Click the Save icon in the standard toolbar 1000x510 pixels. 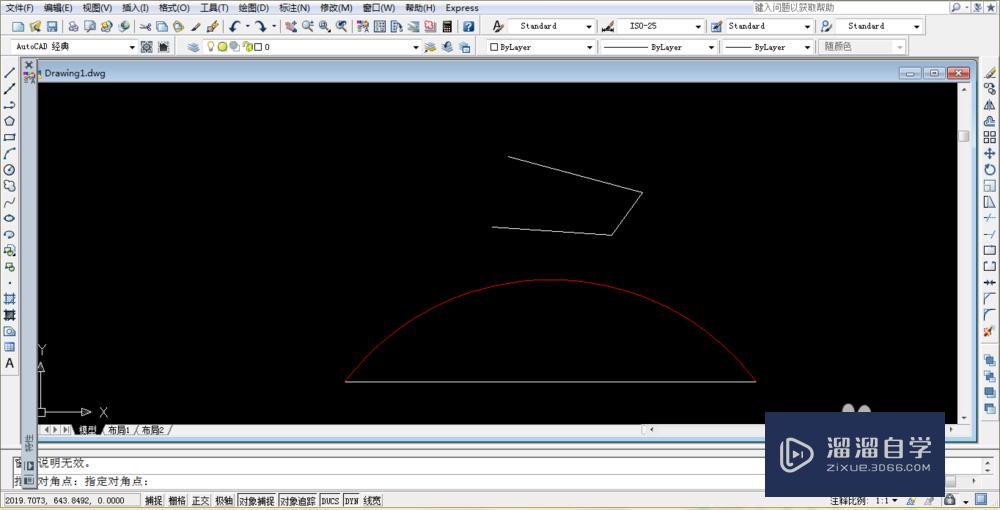[52, 27]
